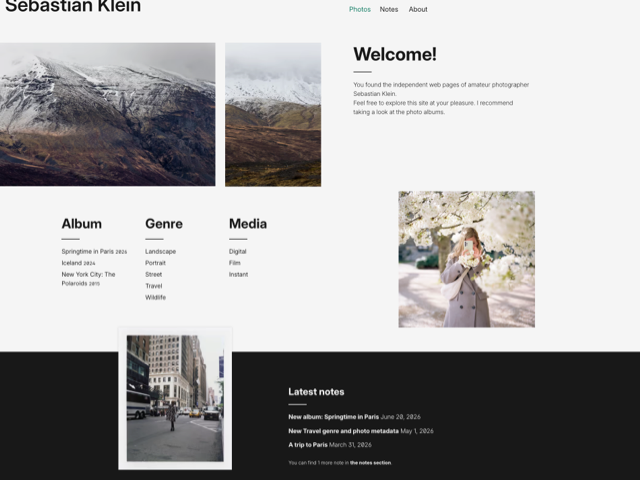Filter photos by Instant media

(238, 274)
